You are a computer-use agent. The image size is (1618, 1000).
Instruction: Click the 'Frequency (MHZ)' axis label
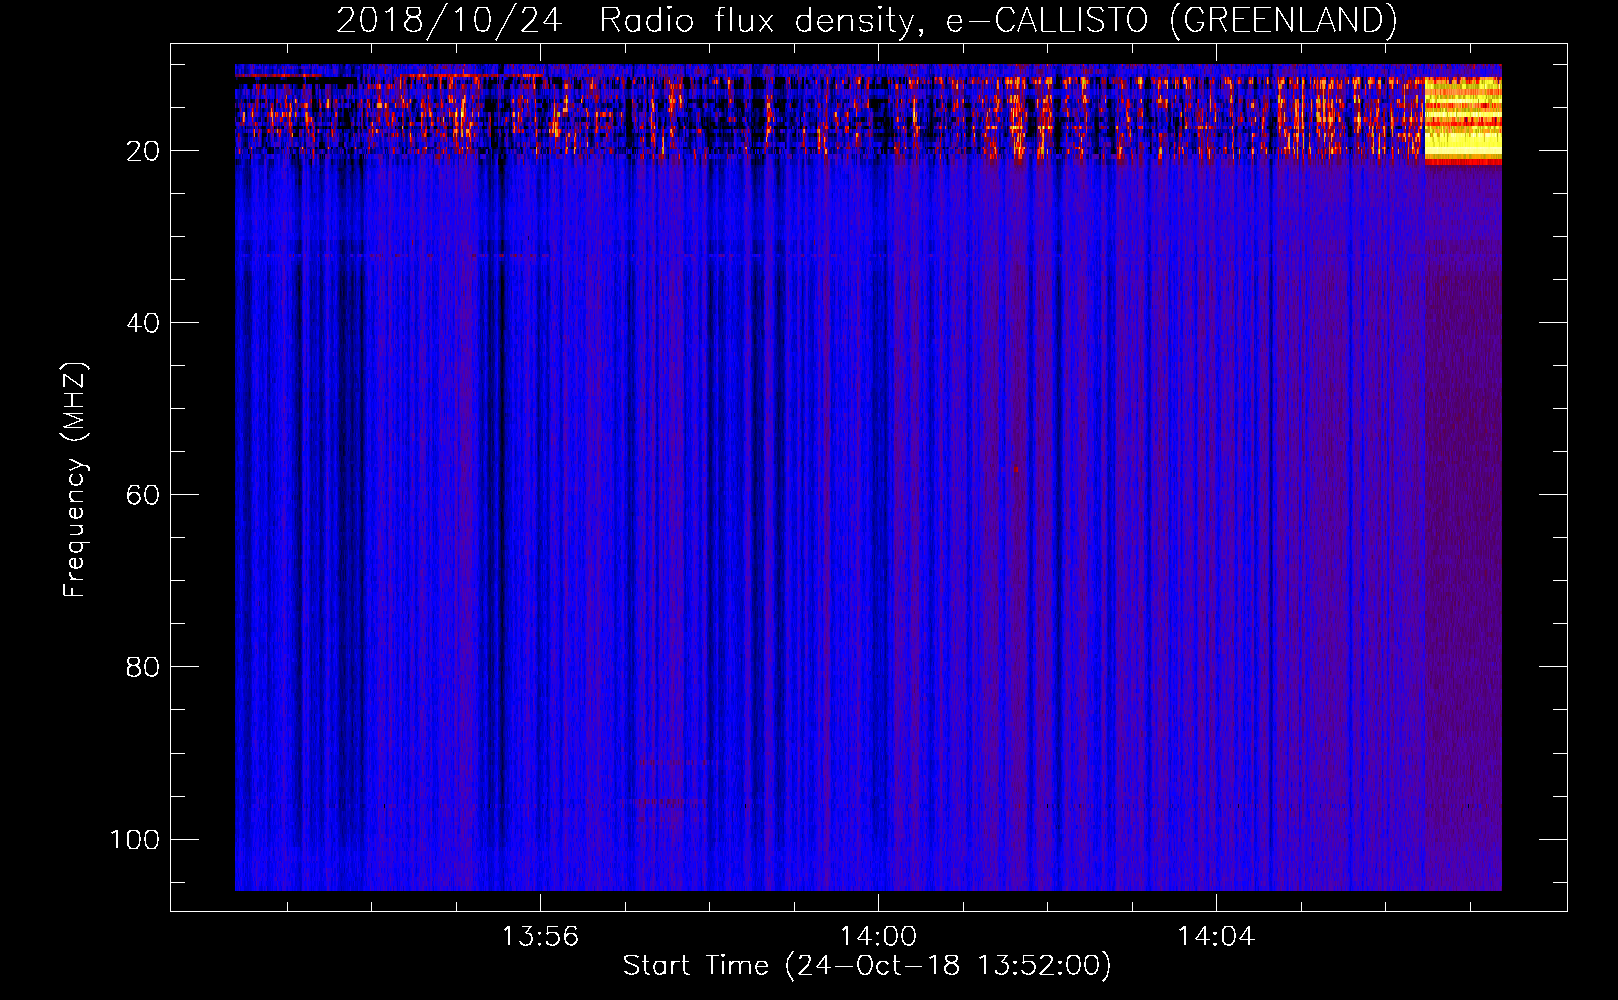75,480
